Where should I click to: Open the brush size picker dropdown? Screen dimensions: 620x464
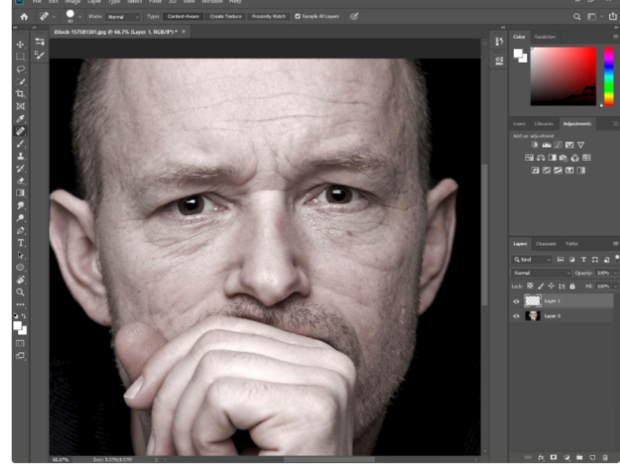point(80,17)
